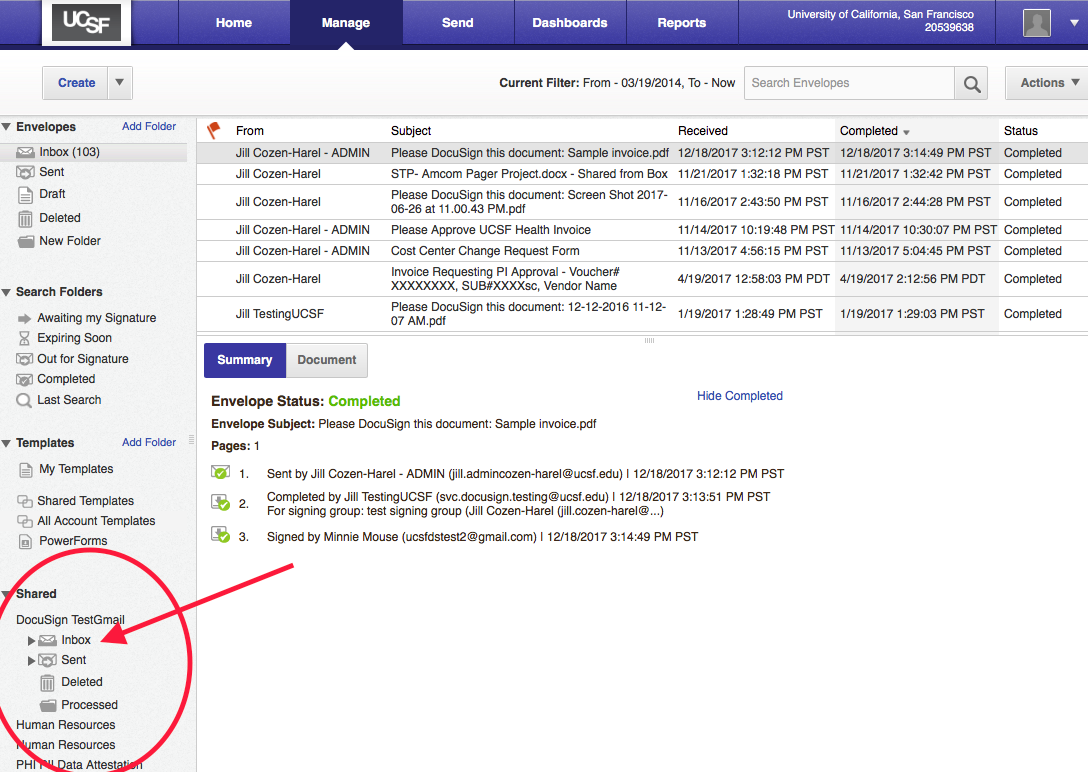Collapse the Templates section
Image resolution: width=1088 pixels, height=772 pixels.
coord(6,443)
